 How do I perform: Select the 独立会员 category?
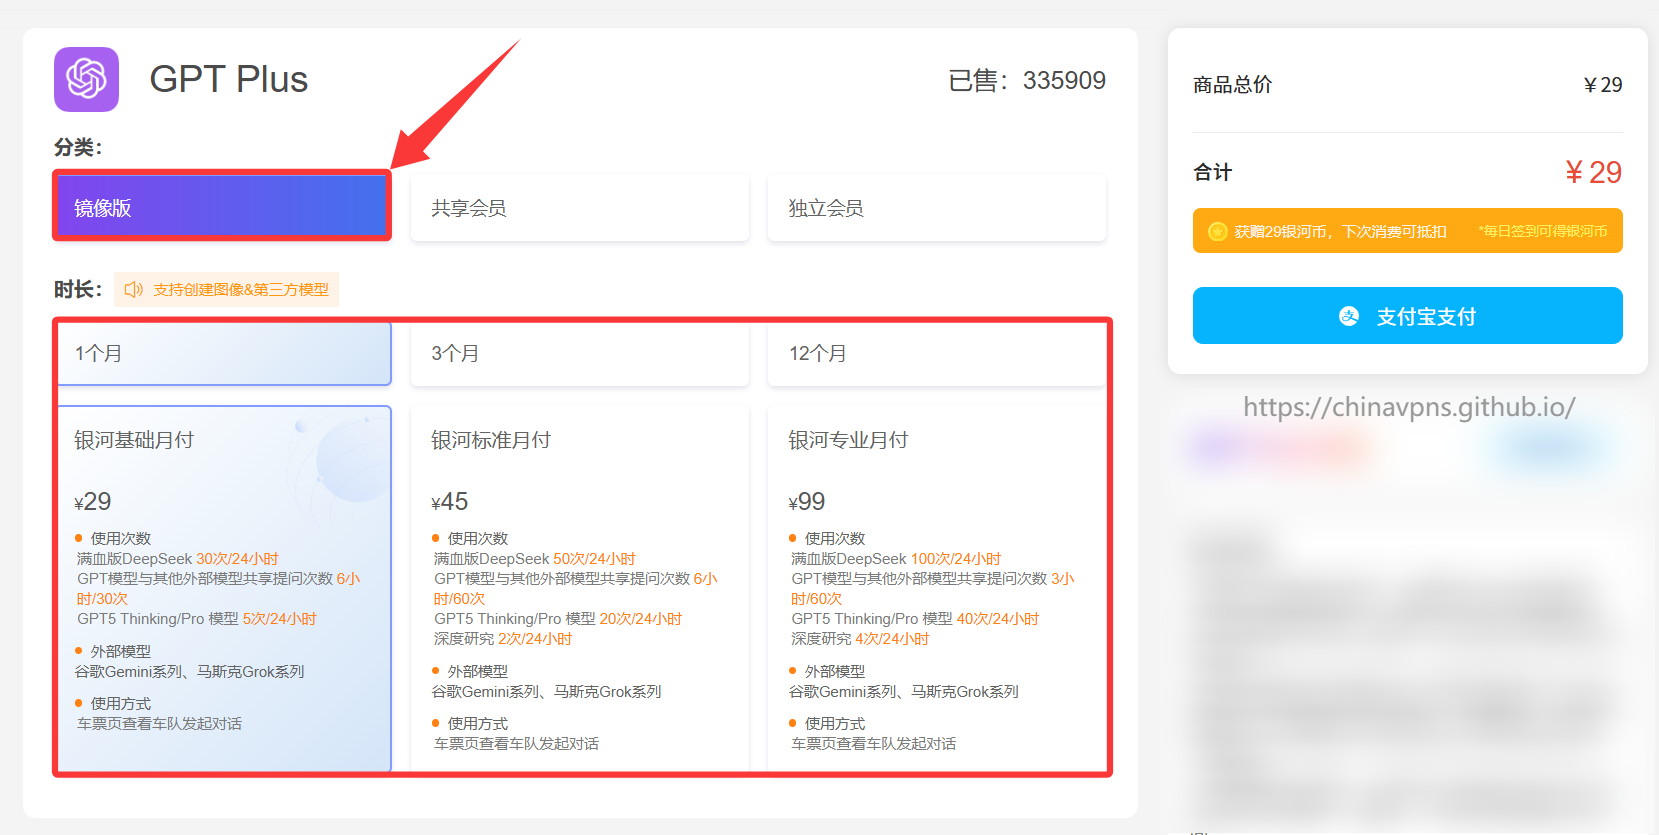(x=937, y=207)
